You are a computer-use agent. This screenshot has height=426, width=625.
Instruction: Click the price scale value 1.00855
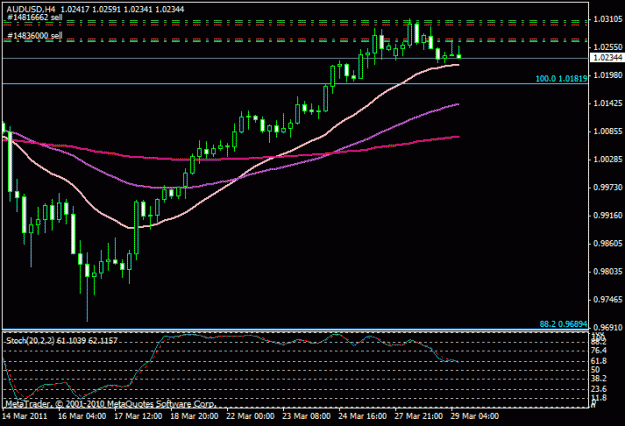click(608, 131)
